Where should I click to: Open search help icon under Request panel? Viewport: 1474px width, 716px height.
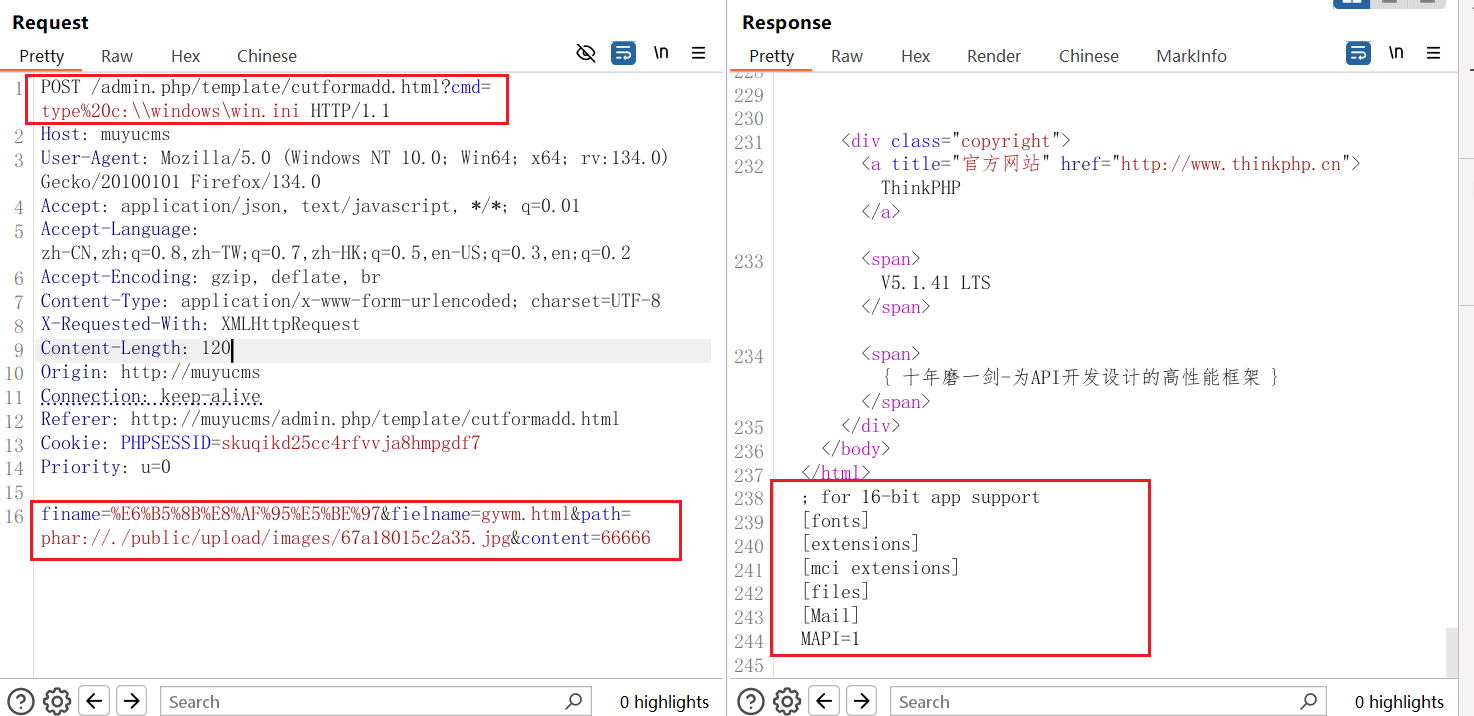coord(21,701)
